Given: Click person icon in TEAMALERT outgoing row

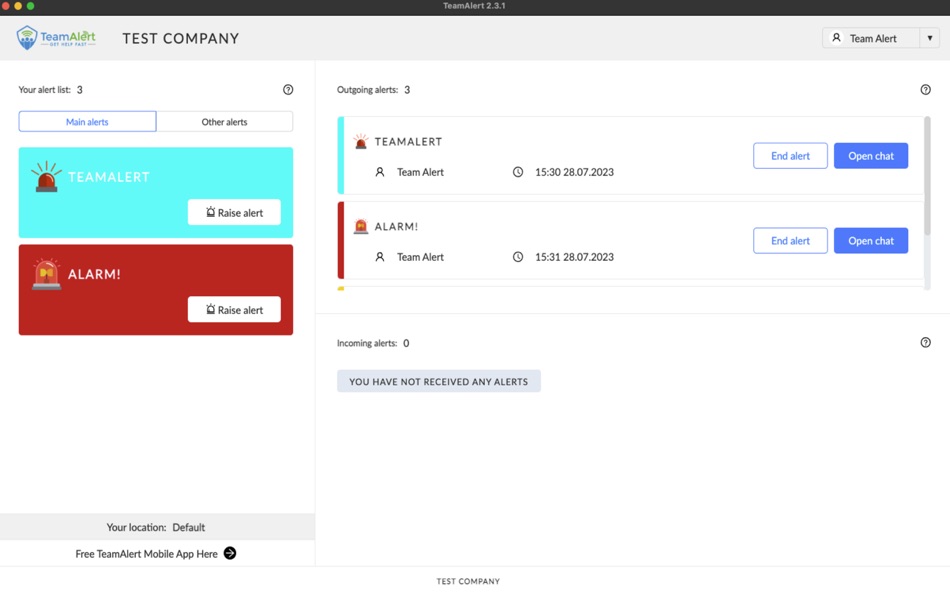Looking at the screenshot, I should point(380,172).
